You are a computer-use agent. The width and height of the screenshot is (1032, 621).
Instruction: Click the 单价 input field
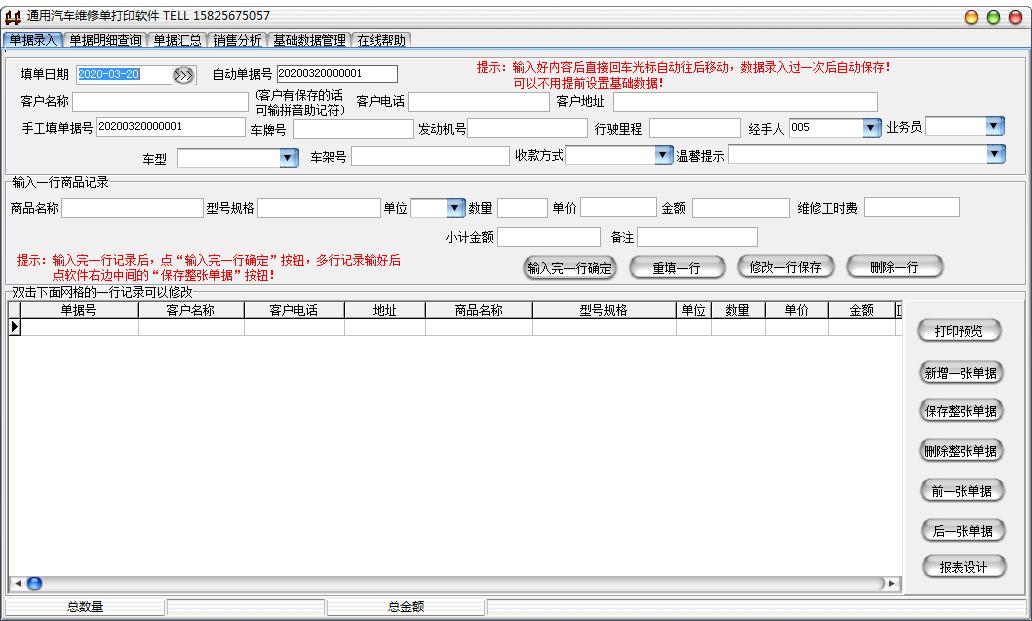click(x=618, y=208)
